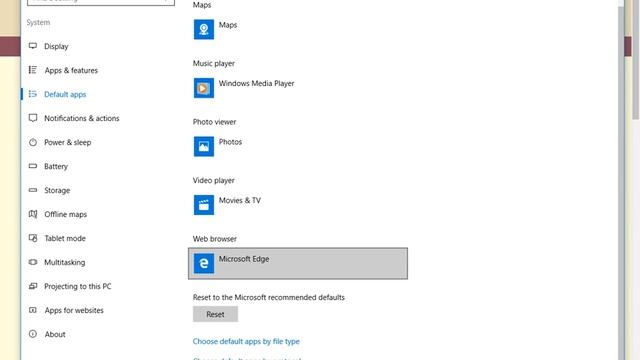This screenshot has width=640, height=360.
Task: Change default Maps app
Action: coord(298,29)
